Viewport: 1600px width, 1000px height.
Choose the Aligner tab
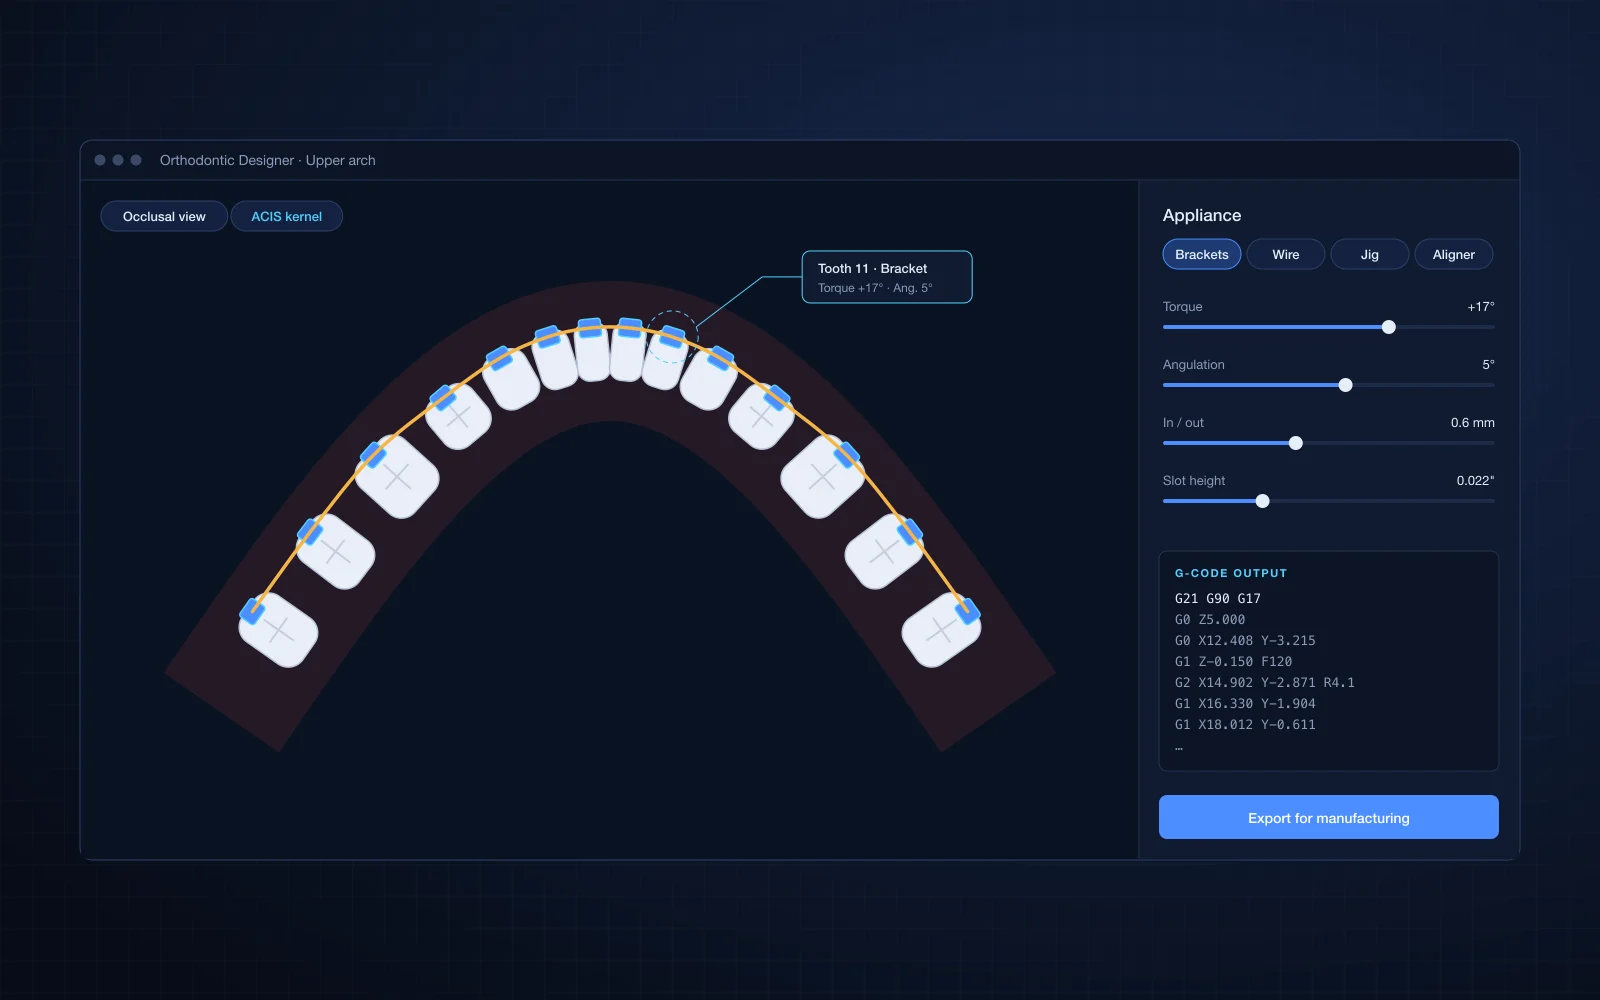1454,254
